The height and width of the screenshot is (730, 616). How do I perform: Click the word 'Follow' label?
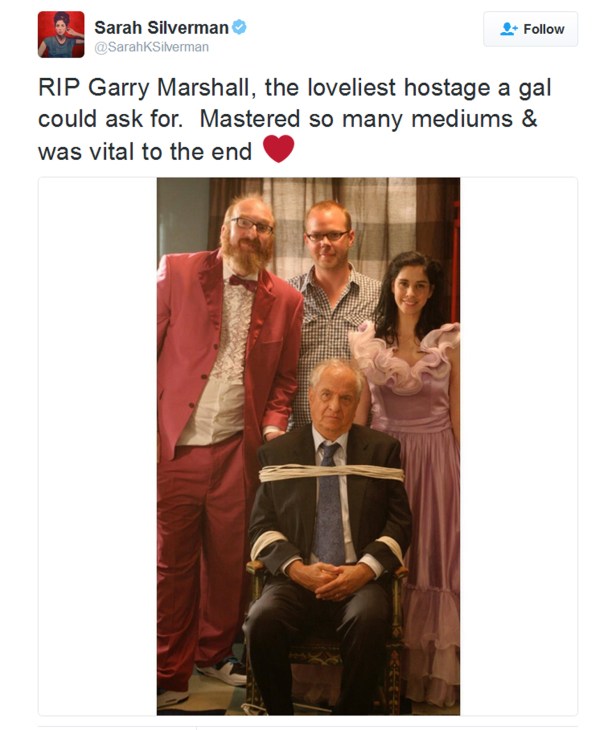[x=543, y=29]
